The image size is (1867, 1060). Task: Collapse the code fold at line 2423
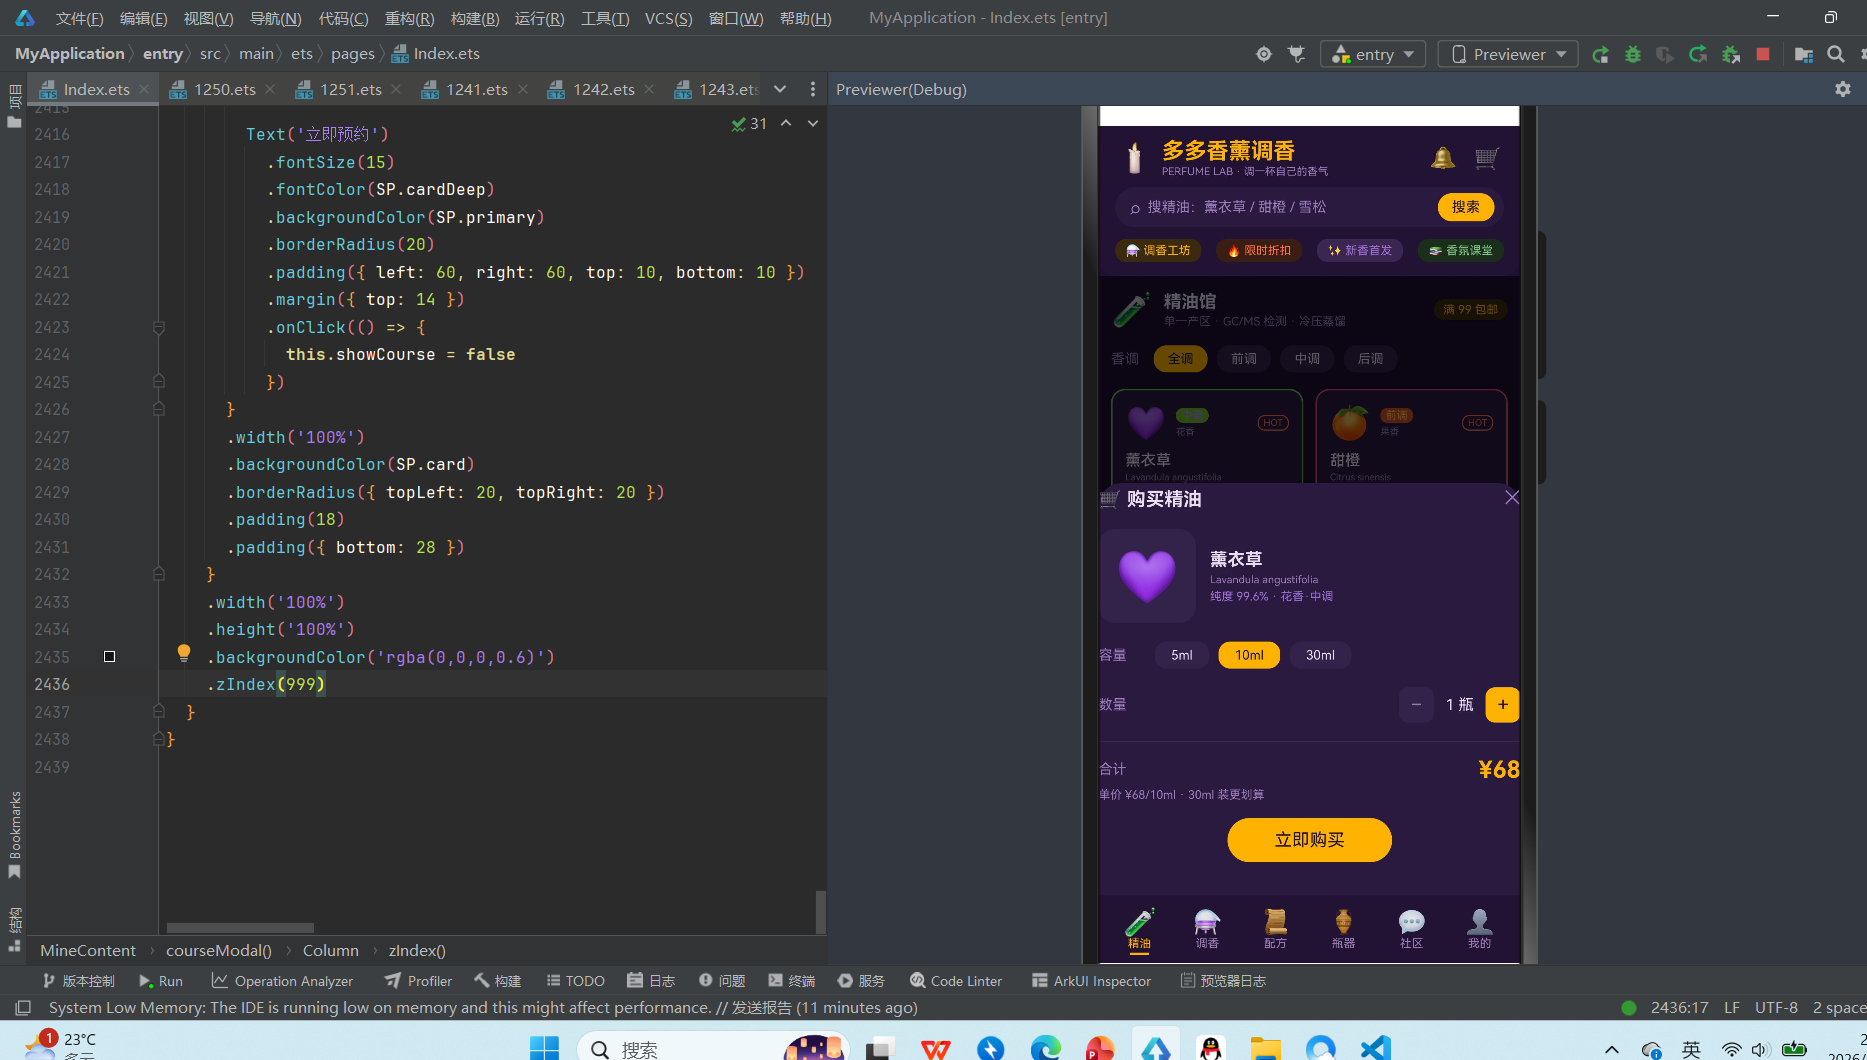pyautogui.click(x=158, y=327)
